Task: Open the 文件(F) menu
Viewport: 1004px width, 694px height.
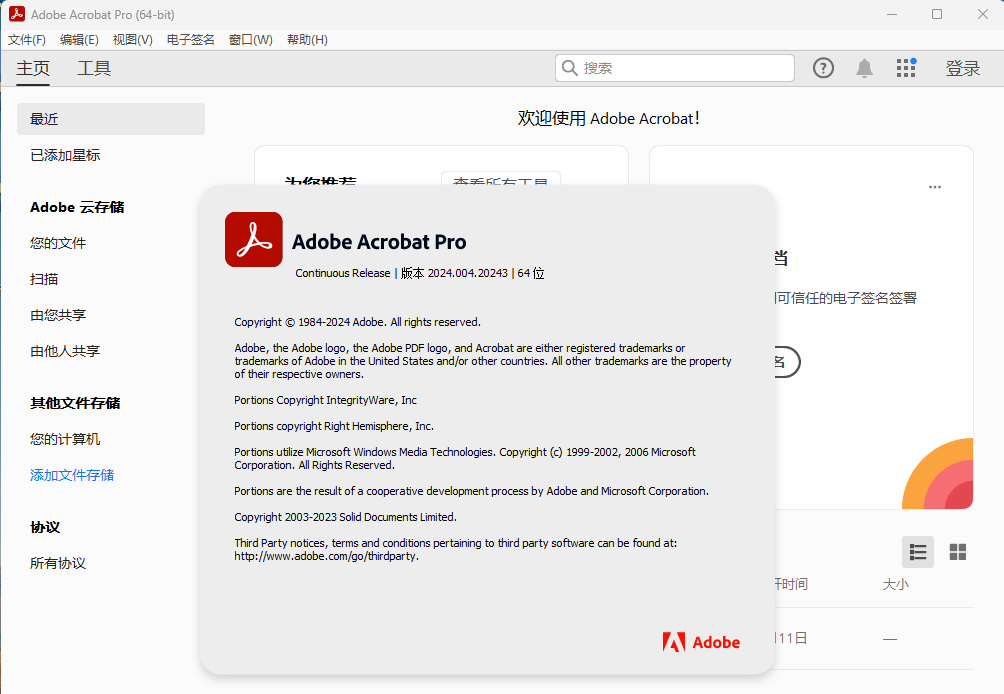Action: tap(27, 40)
